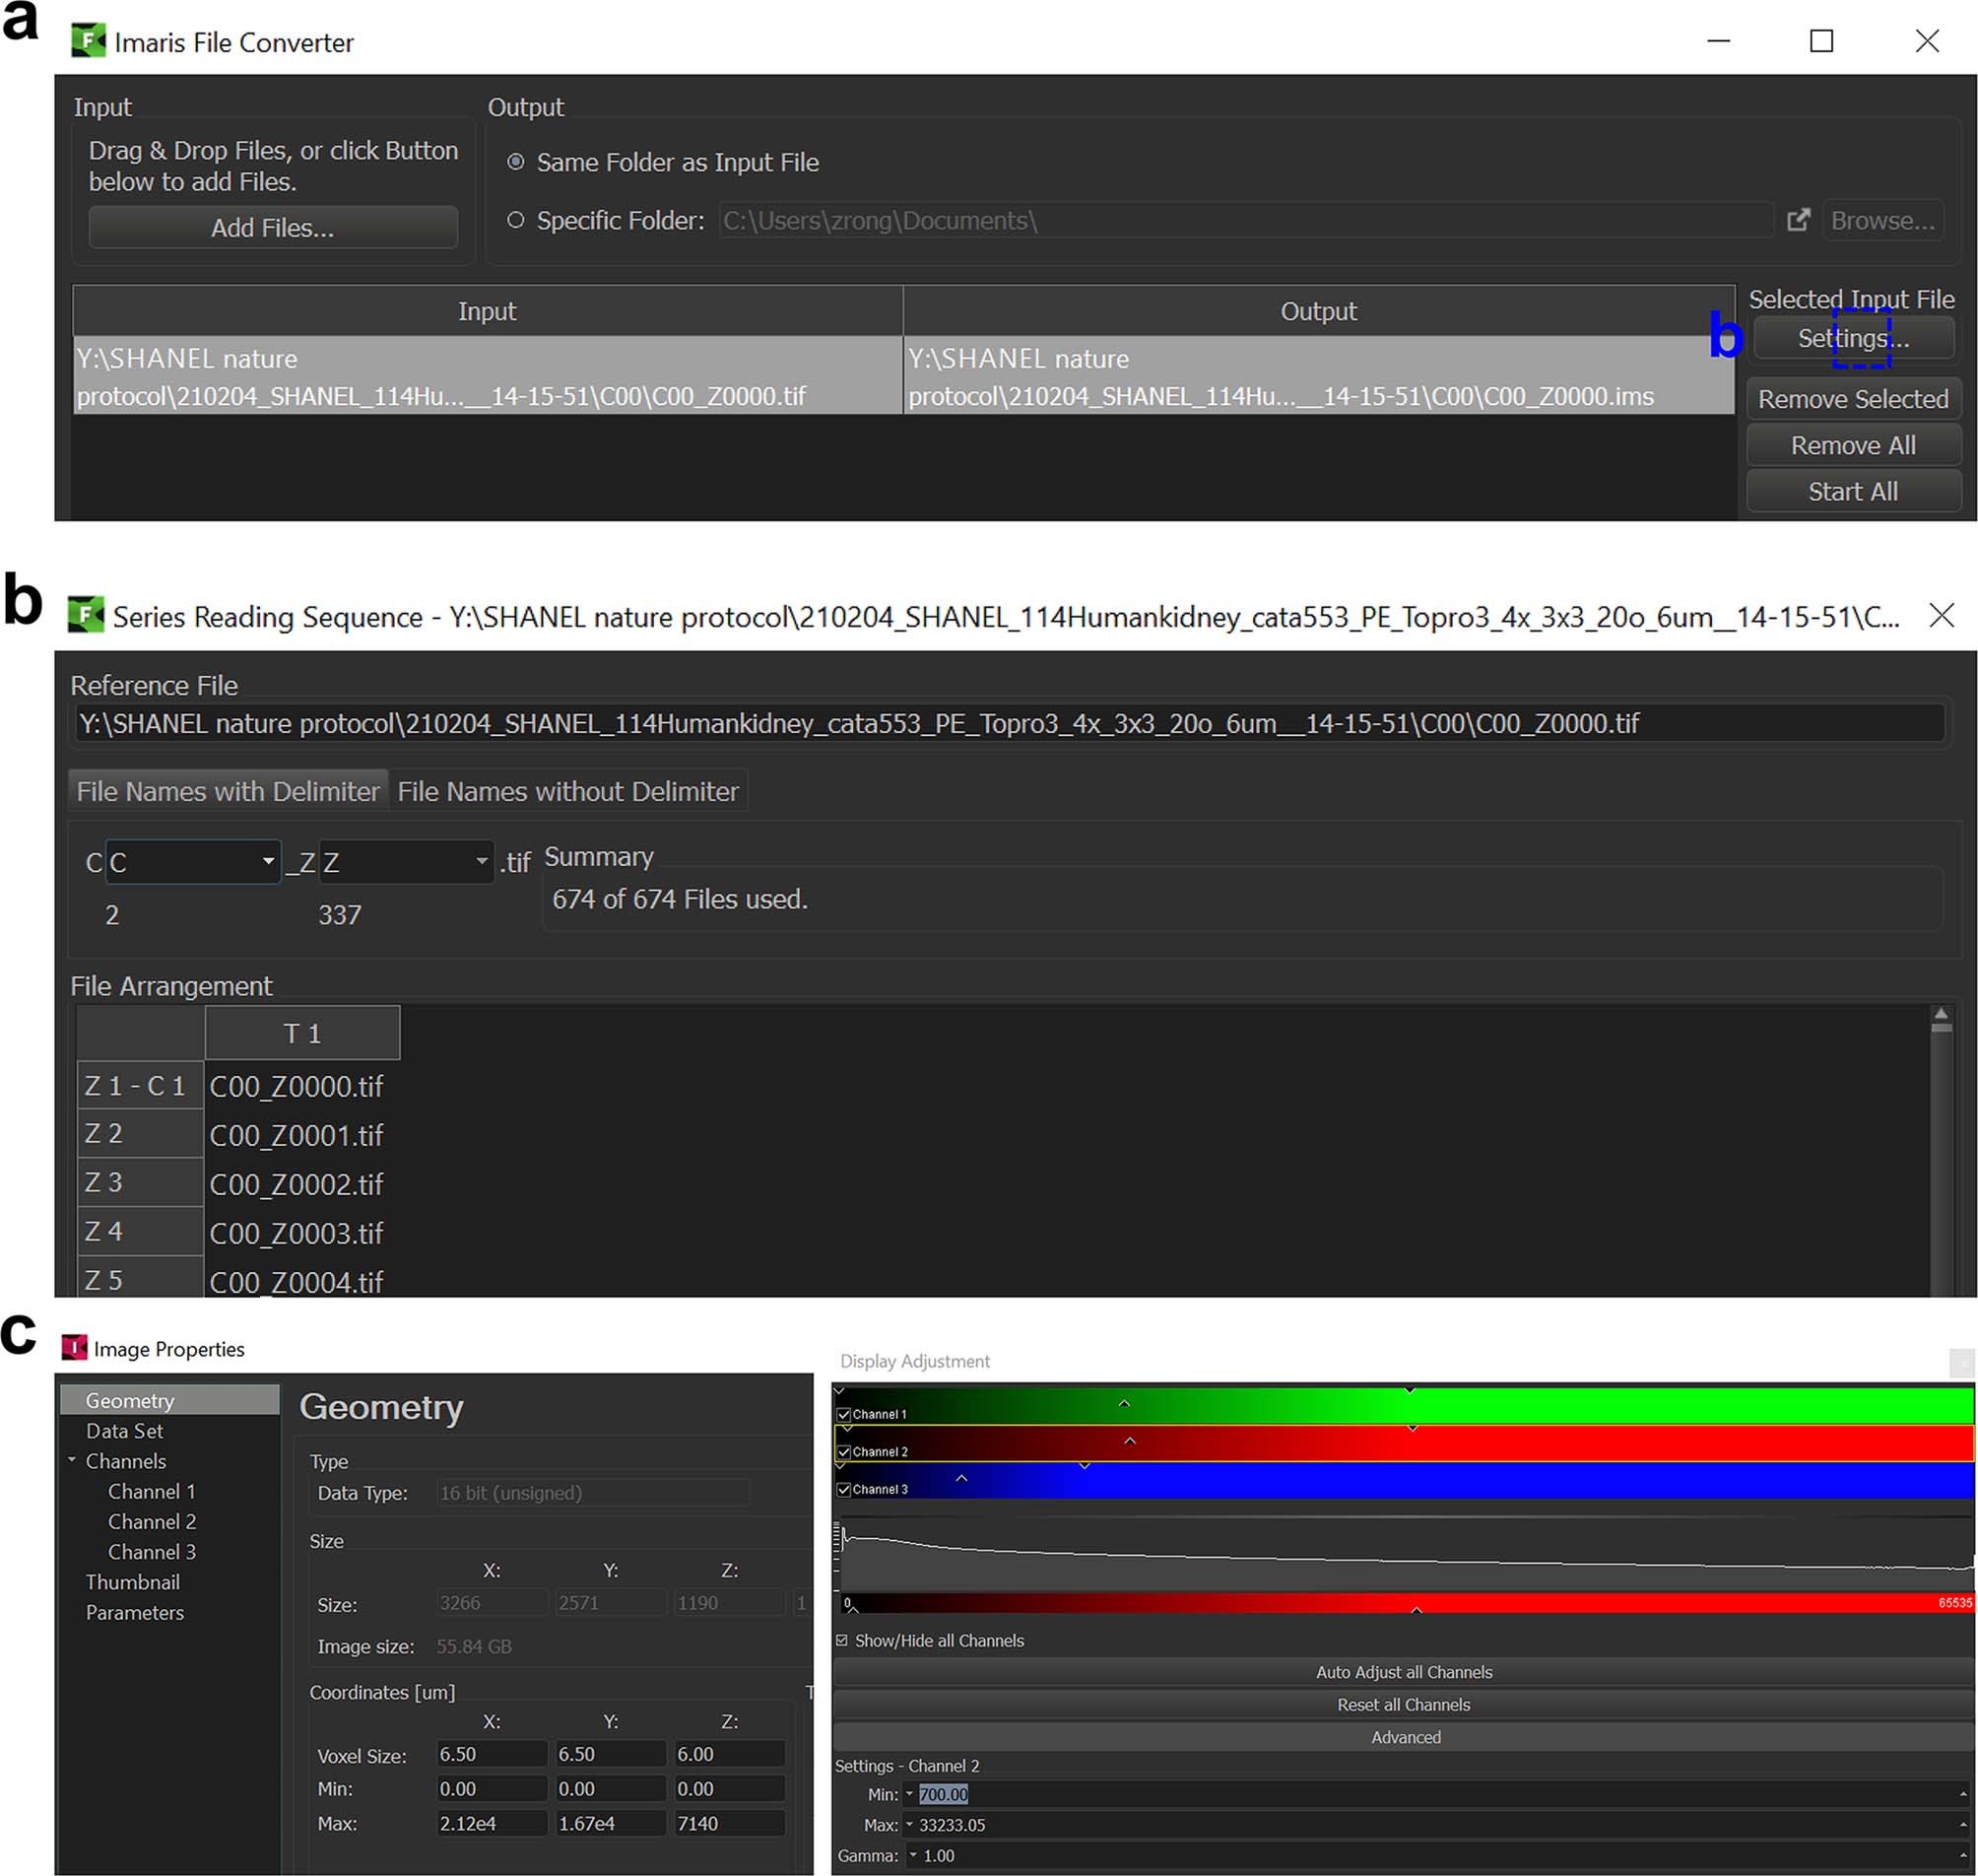Collapse the Channels tree node
1978x1876 pixels.
click(72, 1460)
